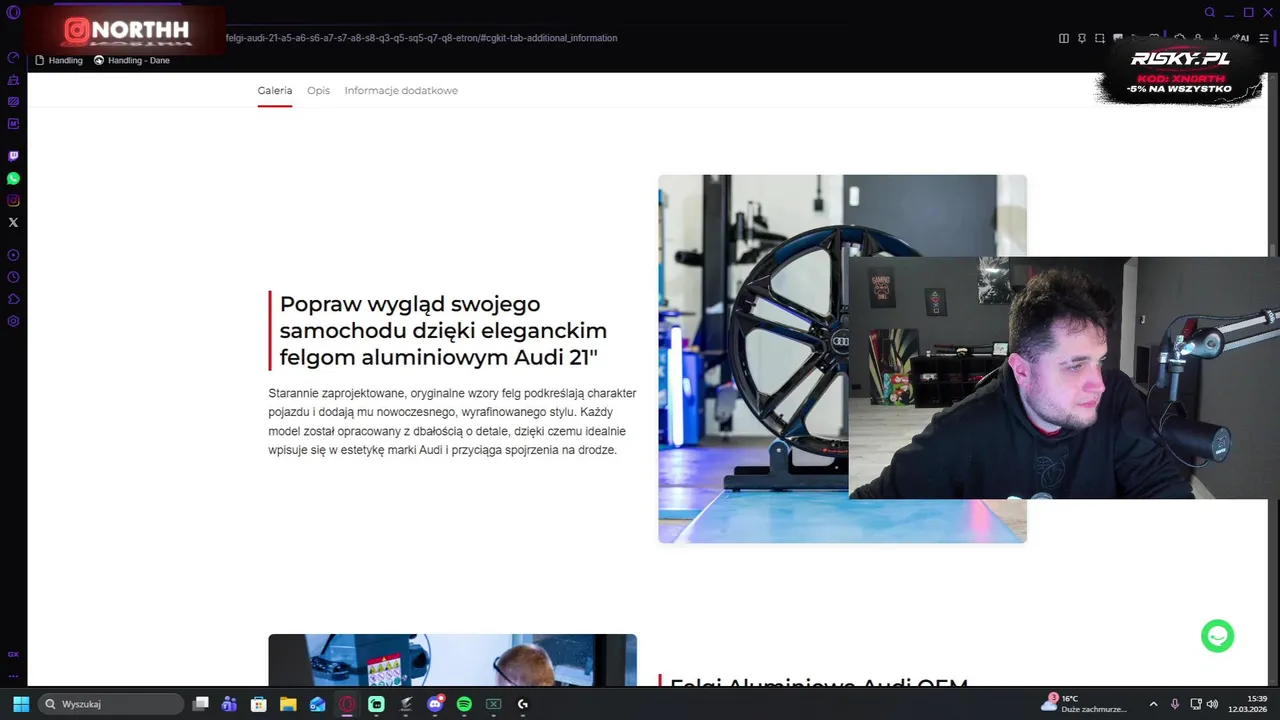The image size is (1280, 720).
Task: Open File Explorer from the taskbar
Action: [x=288, y=704]
